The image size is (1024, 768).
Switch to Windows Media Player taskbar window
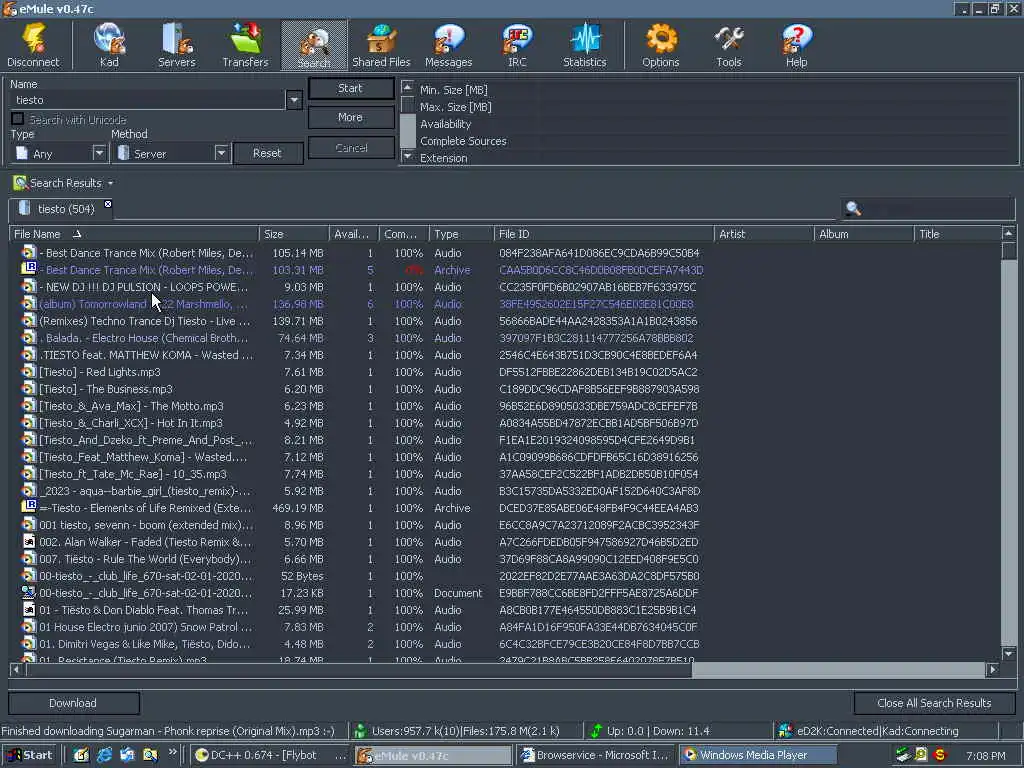[758, 755]
